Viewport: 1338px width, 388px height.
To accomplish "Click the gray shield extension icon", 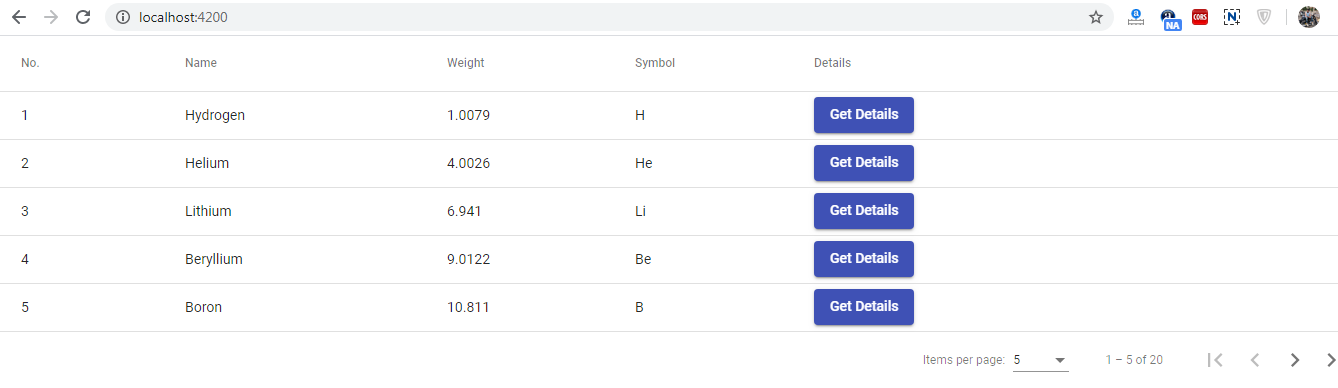I will [x=1264, y=17].
